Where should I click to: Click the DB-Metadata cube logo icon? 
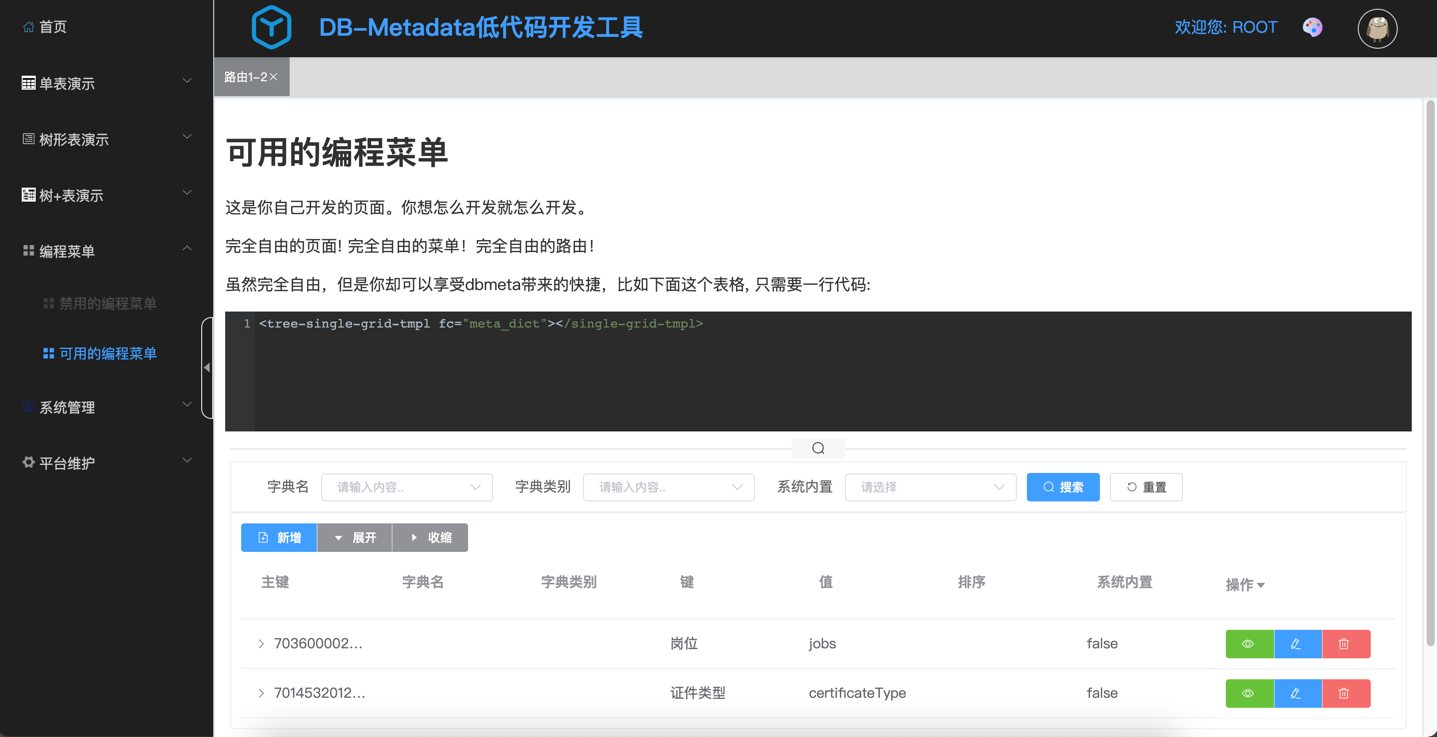click(x=271, y=27)
